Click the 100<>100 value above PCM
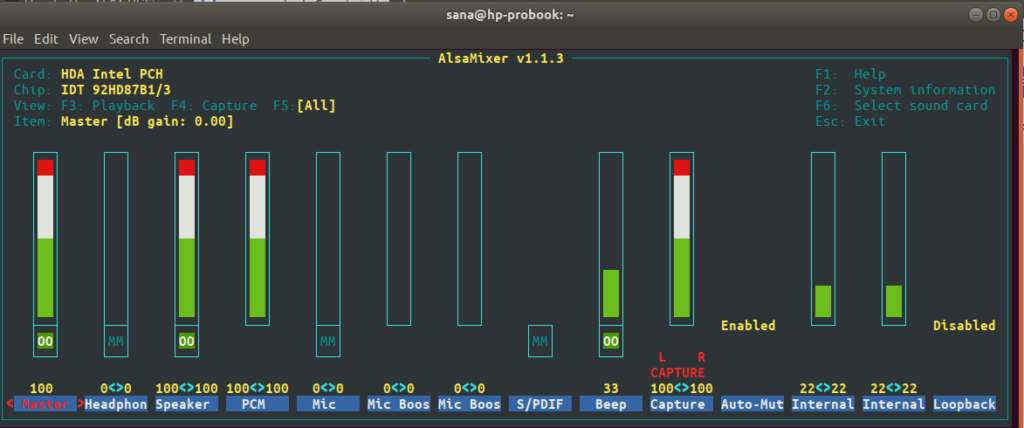 coord(257,389)
